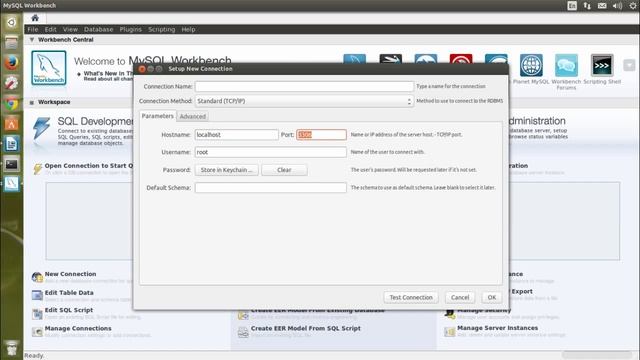Launch Firefox from the Ubuntu dock

click(x=11, y=63)
